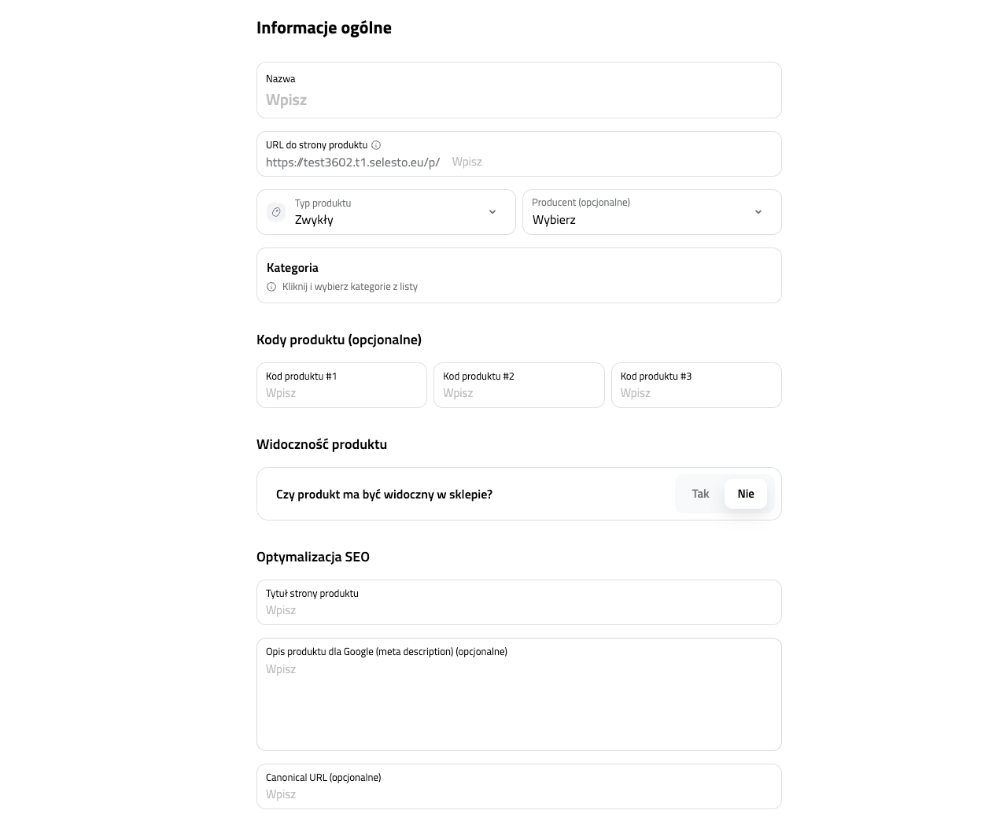Screen dimensions: 1000x837
Task: Select 'Tak' for product visibility in store
Action: [x=701, y=494]
